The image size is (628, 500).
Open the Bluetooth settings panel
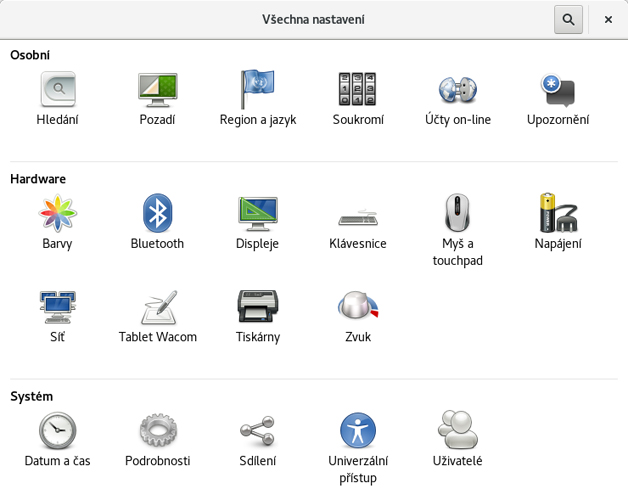(x=157, y=222)
